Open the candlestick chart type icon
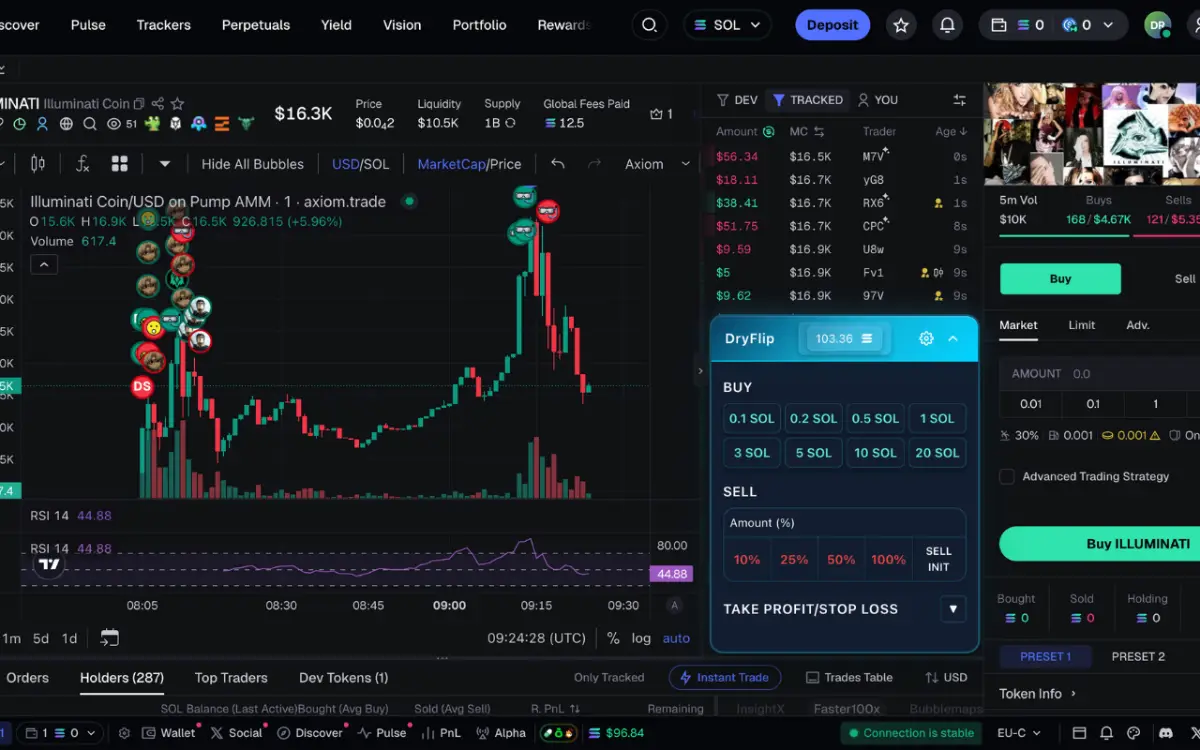 tap(38, 164)
